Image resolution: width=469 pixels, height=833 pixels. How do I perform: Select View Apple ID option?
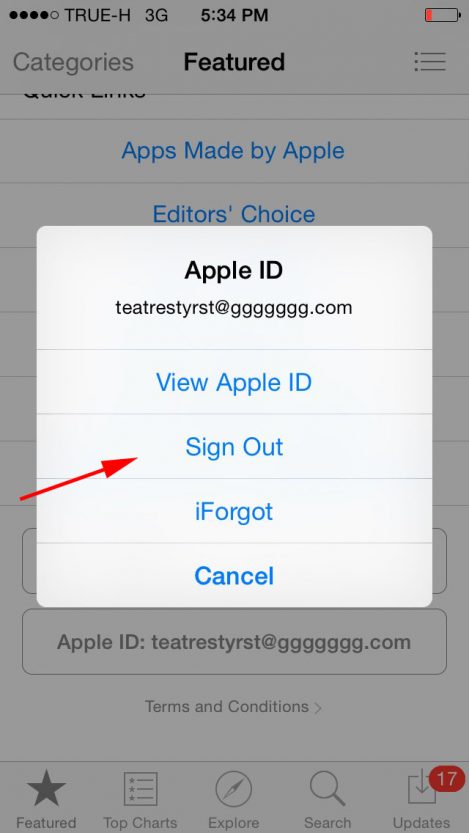234,382
